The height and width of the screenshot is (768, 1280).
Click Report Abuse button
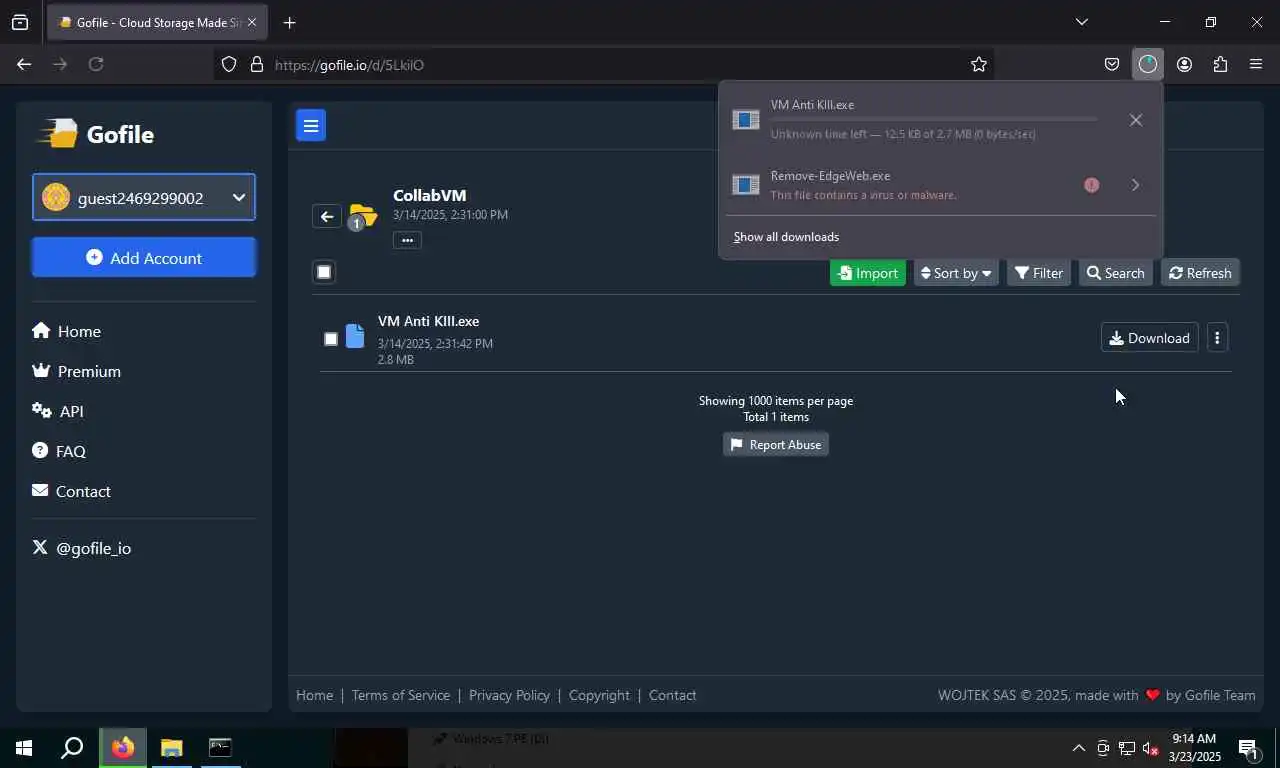(x=776, y=445)
